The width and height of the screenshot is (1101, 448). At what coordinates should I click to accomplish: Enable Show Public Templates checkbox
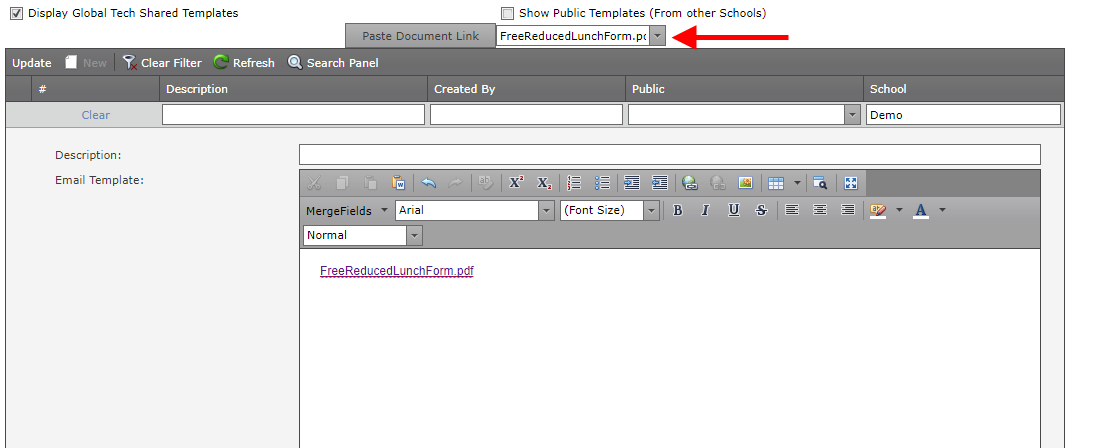(x=508, y=13)
